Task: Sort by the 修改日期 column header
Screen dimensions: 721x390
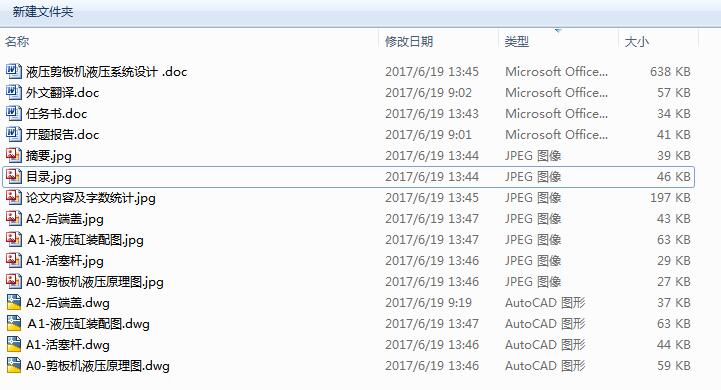Action: 409,41
